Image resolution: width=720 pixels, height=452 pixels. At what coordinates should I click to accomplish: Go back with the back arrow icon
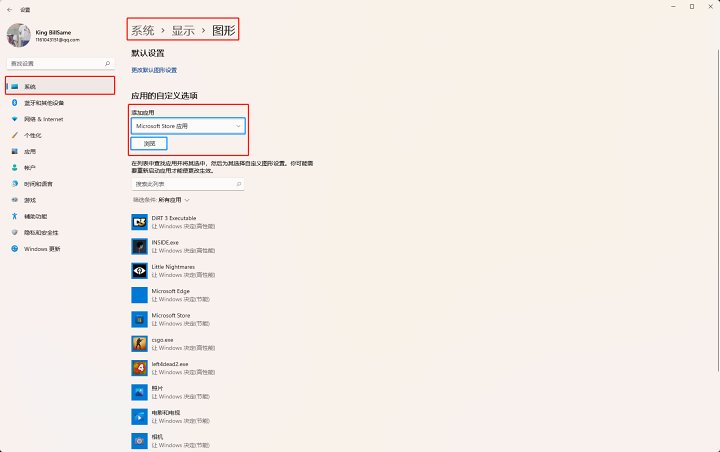[10, 10]
